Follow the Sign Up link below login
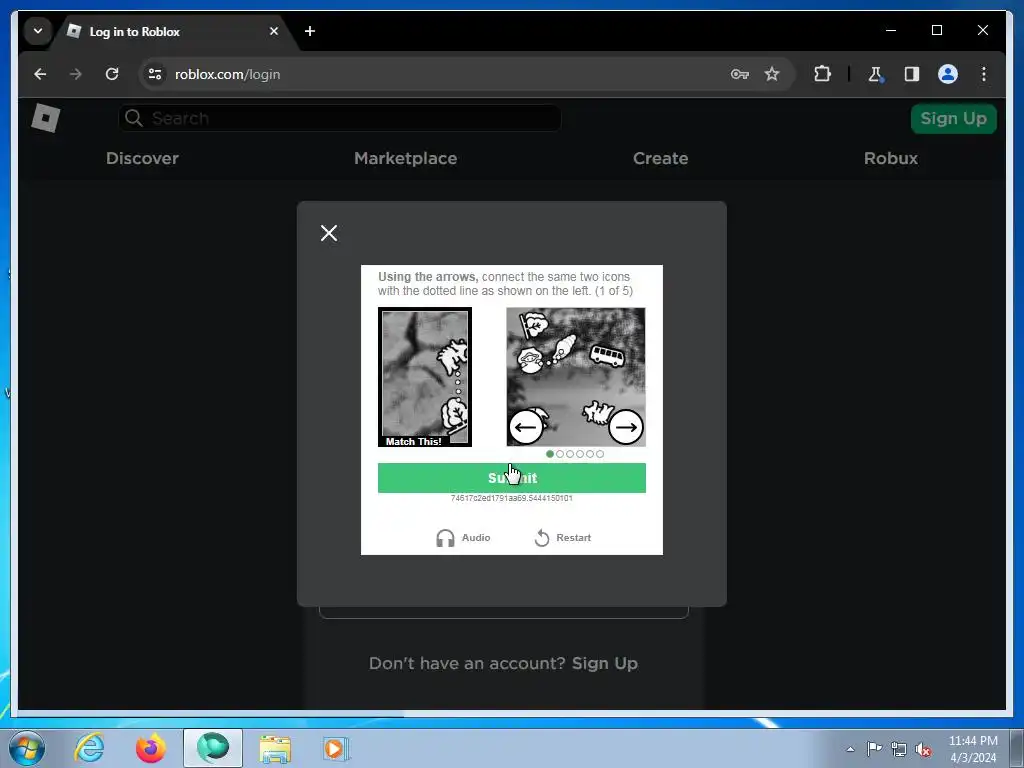The image size is (1024, 768). pos(605,664)
